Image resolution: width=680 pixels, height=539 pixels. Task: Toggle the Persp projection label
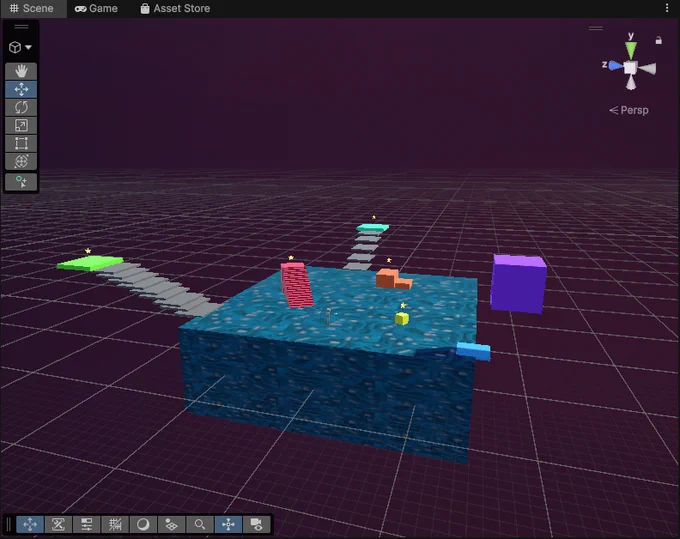629,110
